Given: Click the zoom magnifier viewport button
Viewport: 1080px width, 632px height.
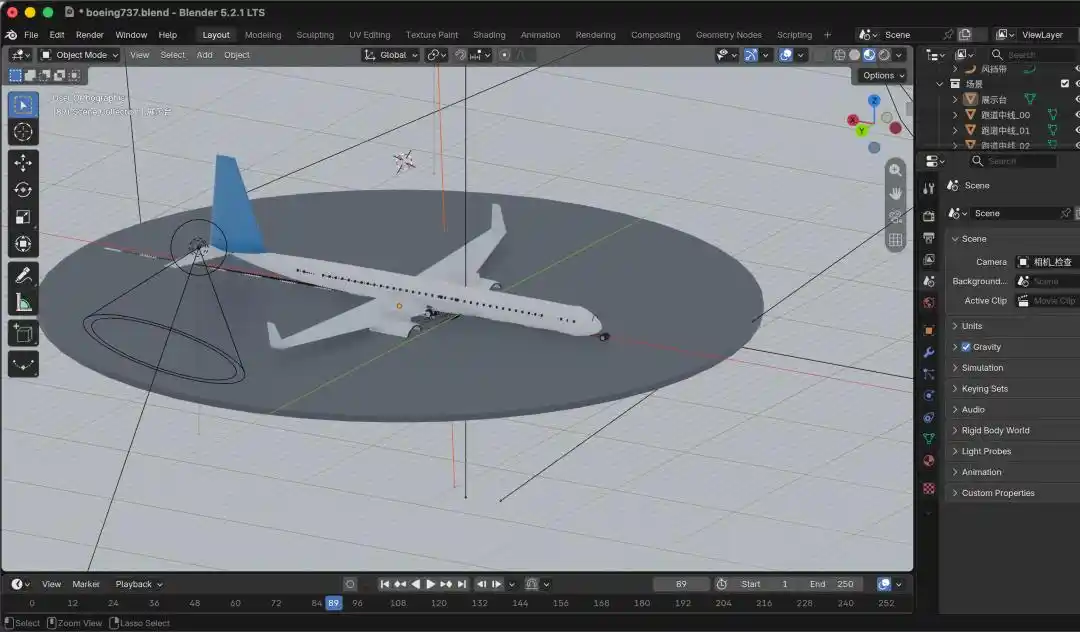Looking at the screenshot, I should (x=895, y=170).
